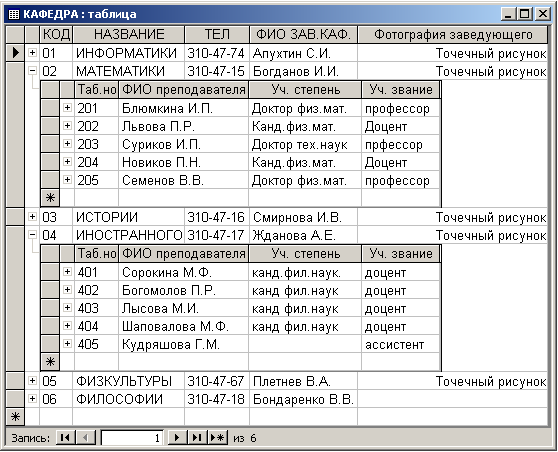Collapse the ИНОСТРАННОГО department subtable
Screen dimensions: 558x452
(x=32, y=235)
